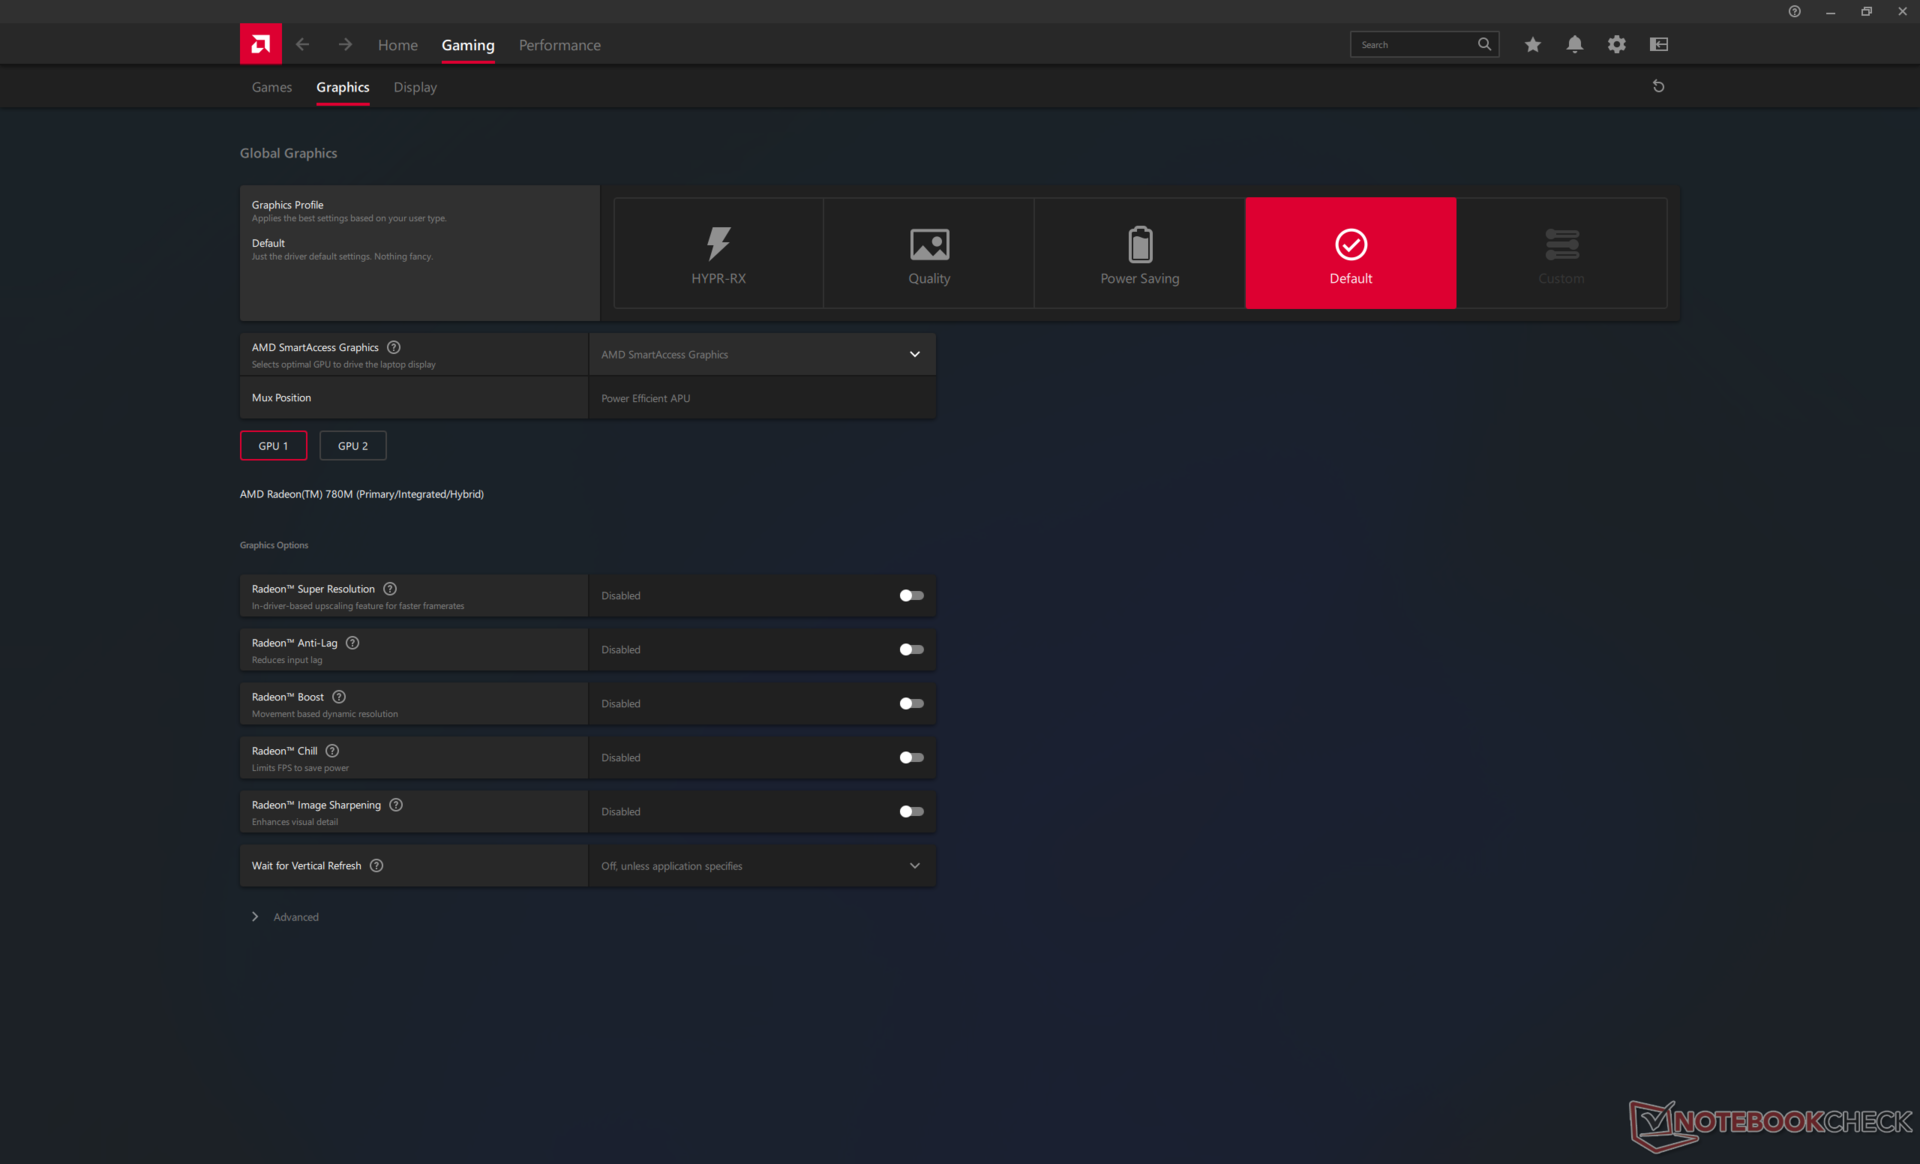The width and height of the screenshot is (1920, 1164).
Task: Open notifications bell icon
Action: (x=1574, y=44)
